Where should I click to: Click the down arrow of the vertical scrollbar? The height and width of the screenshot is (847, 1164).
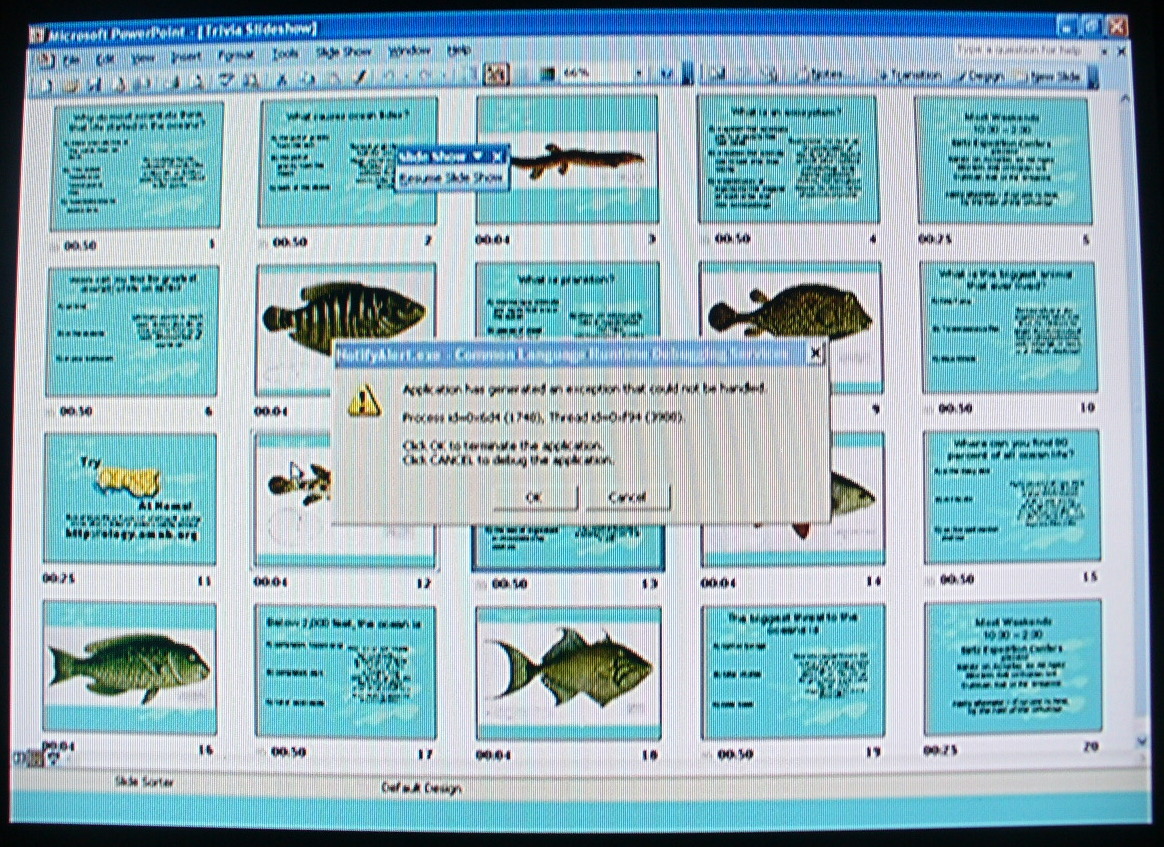coord(1141,741)
